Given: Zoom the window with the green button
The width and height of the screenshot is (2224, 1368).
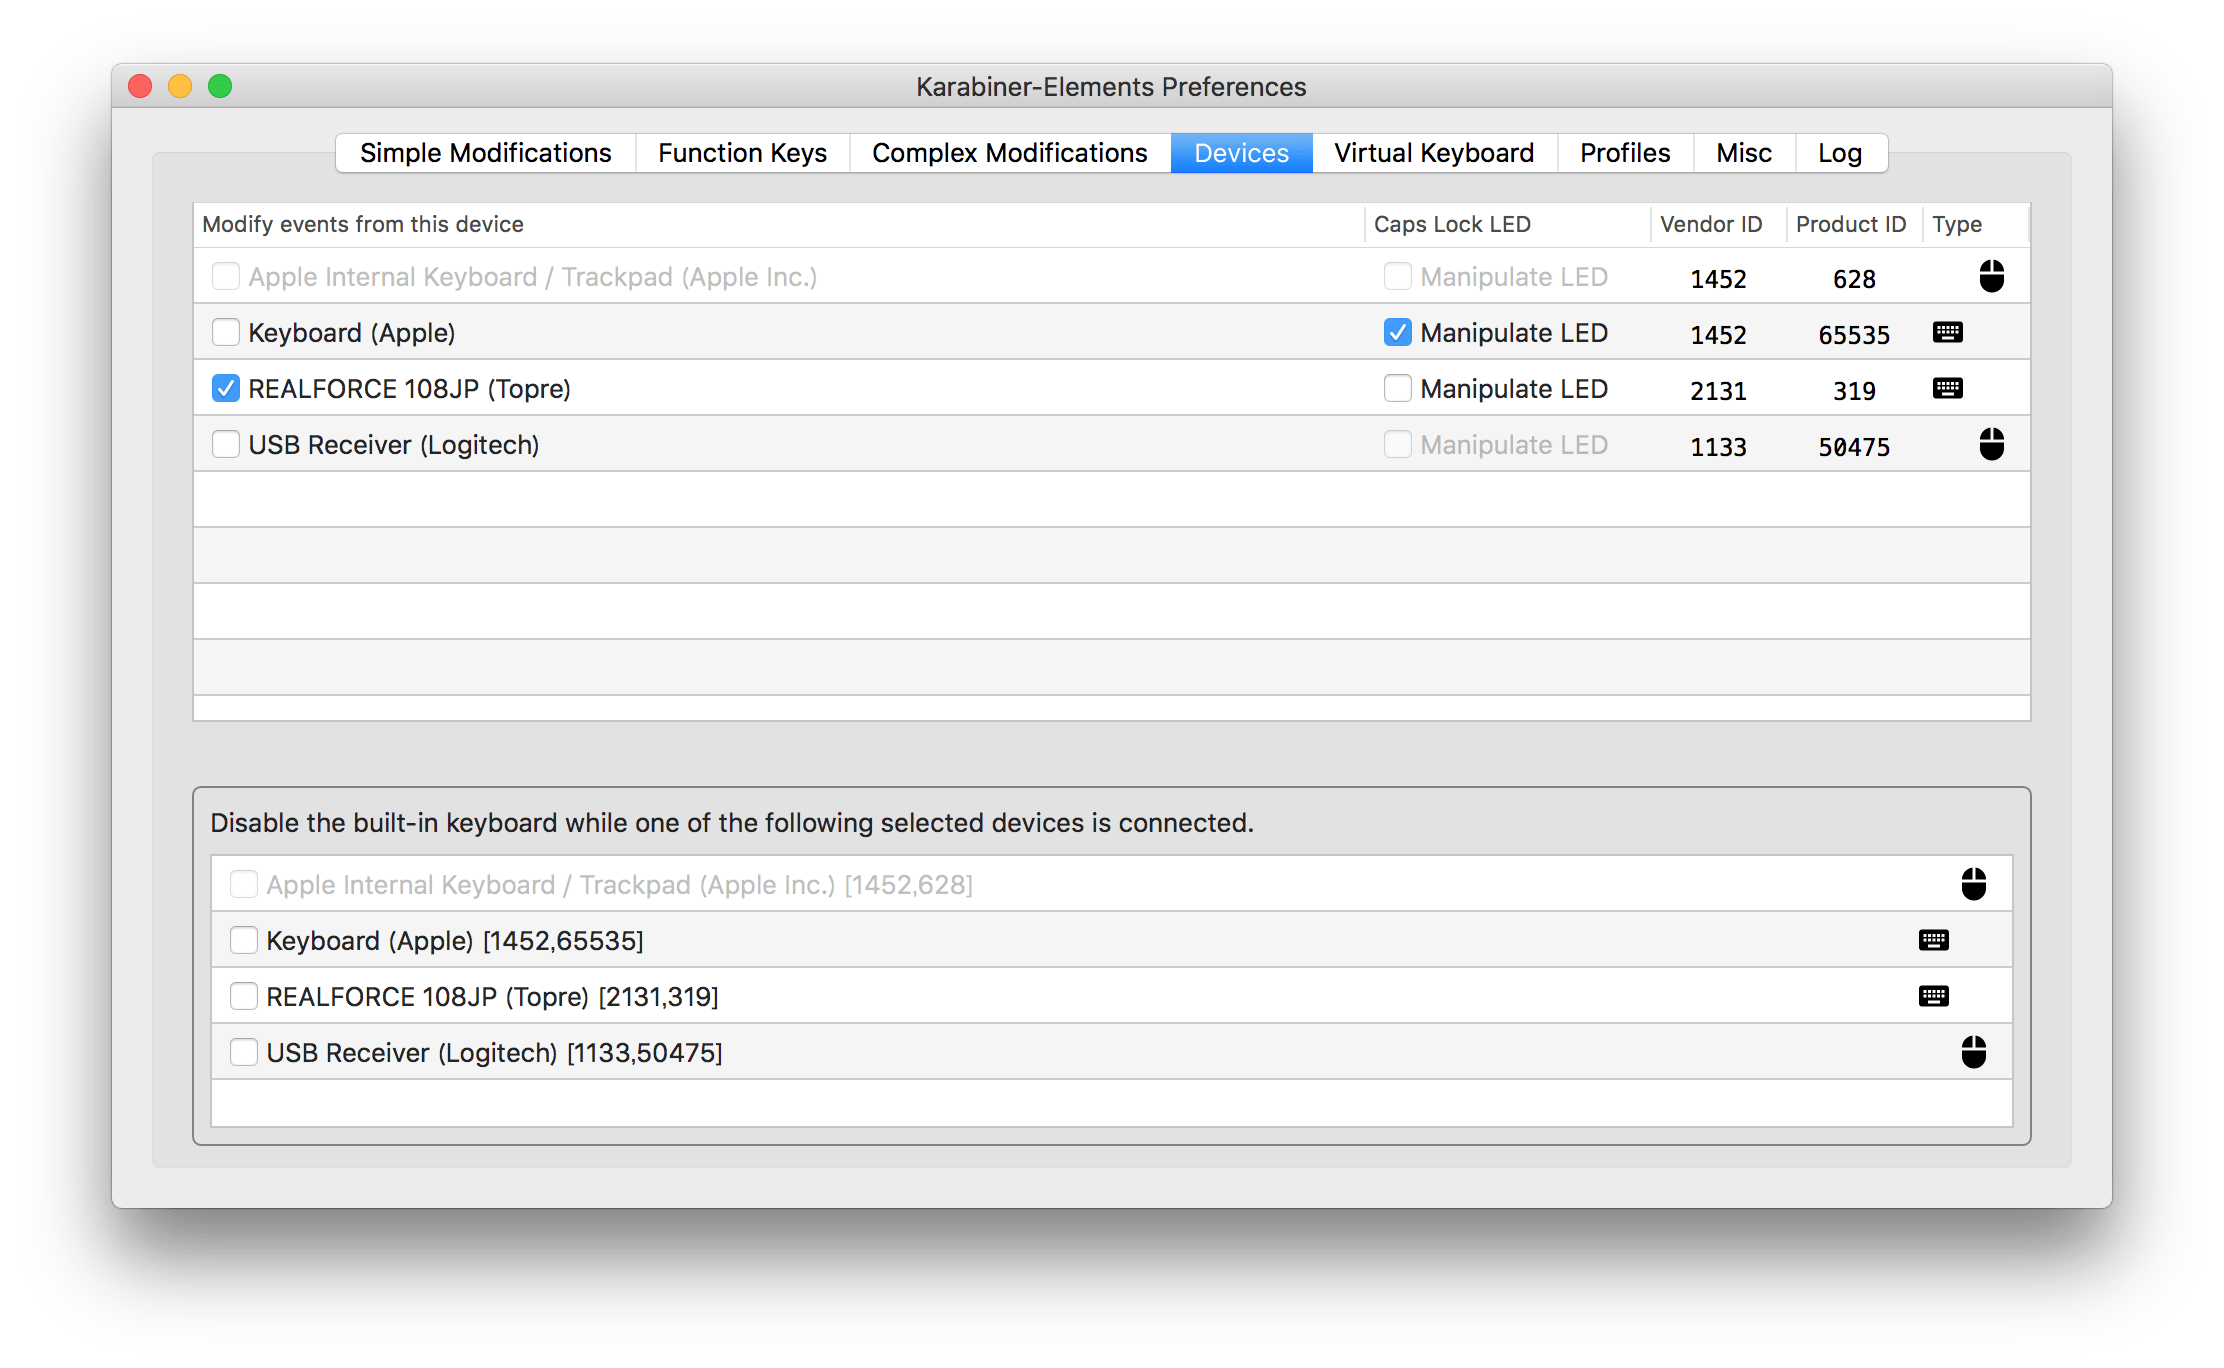Looking at the screenshot, I should (x=220, y=86).
